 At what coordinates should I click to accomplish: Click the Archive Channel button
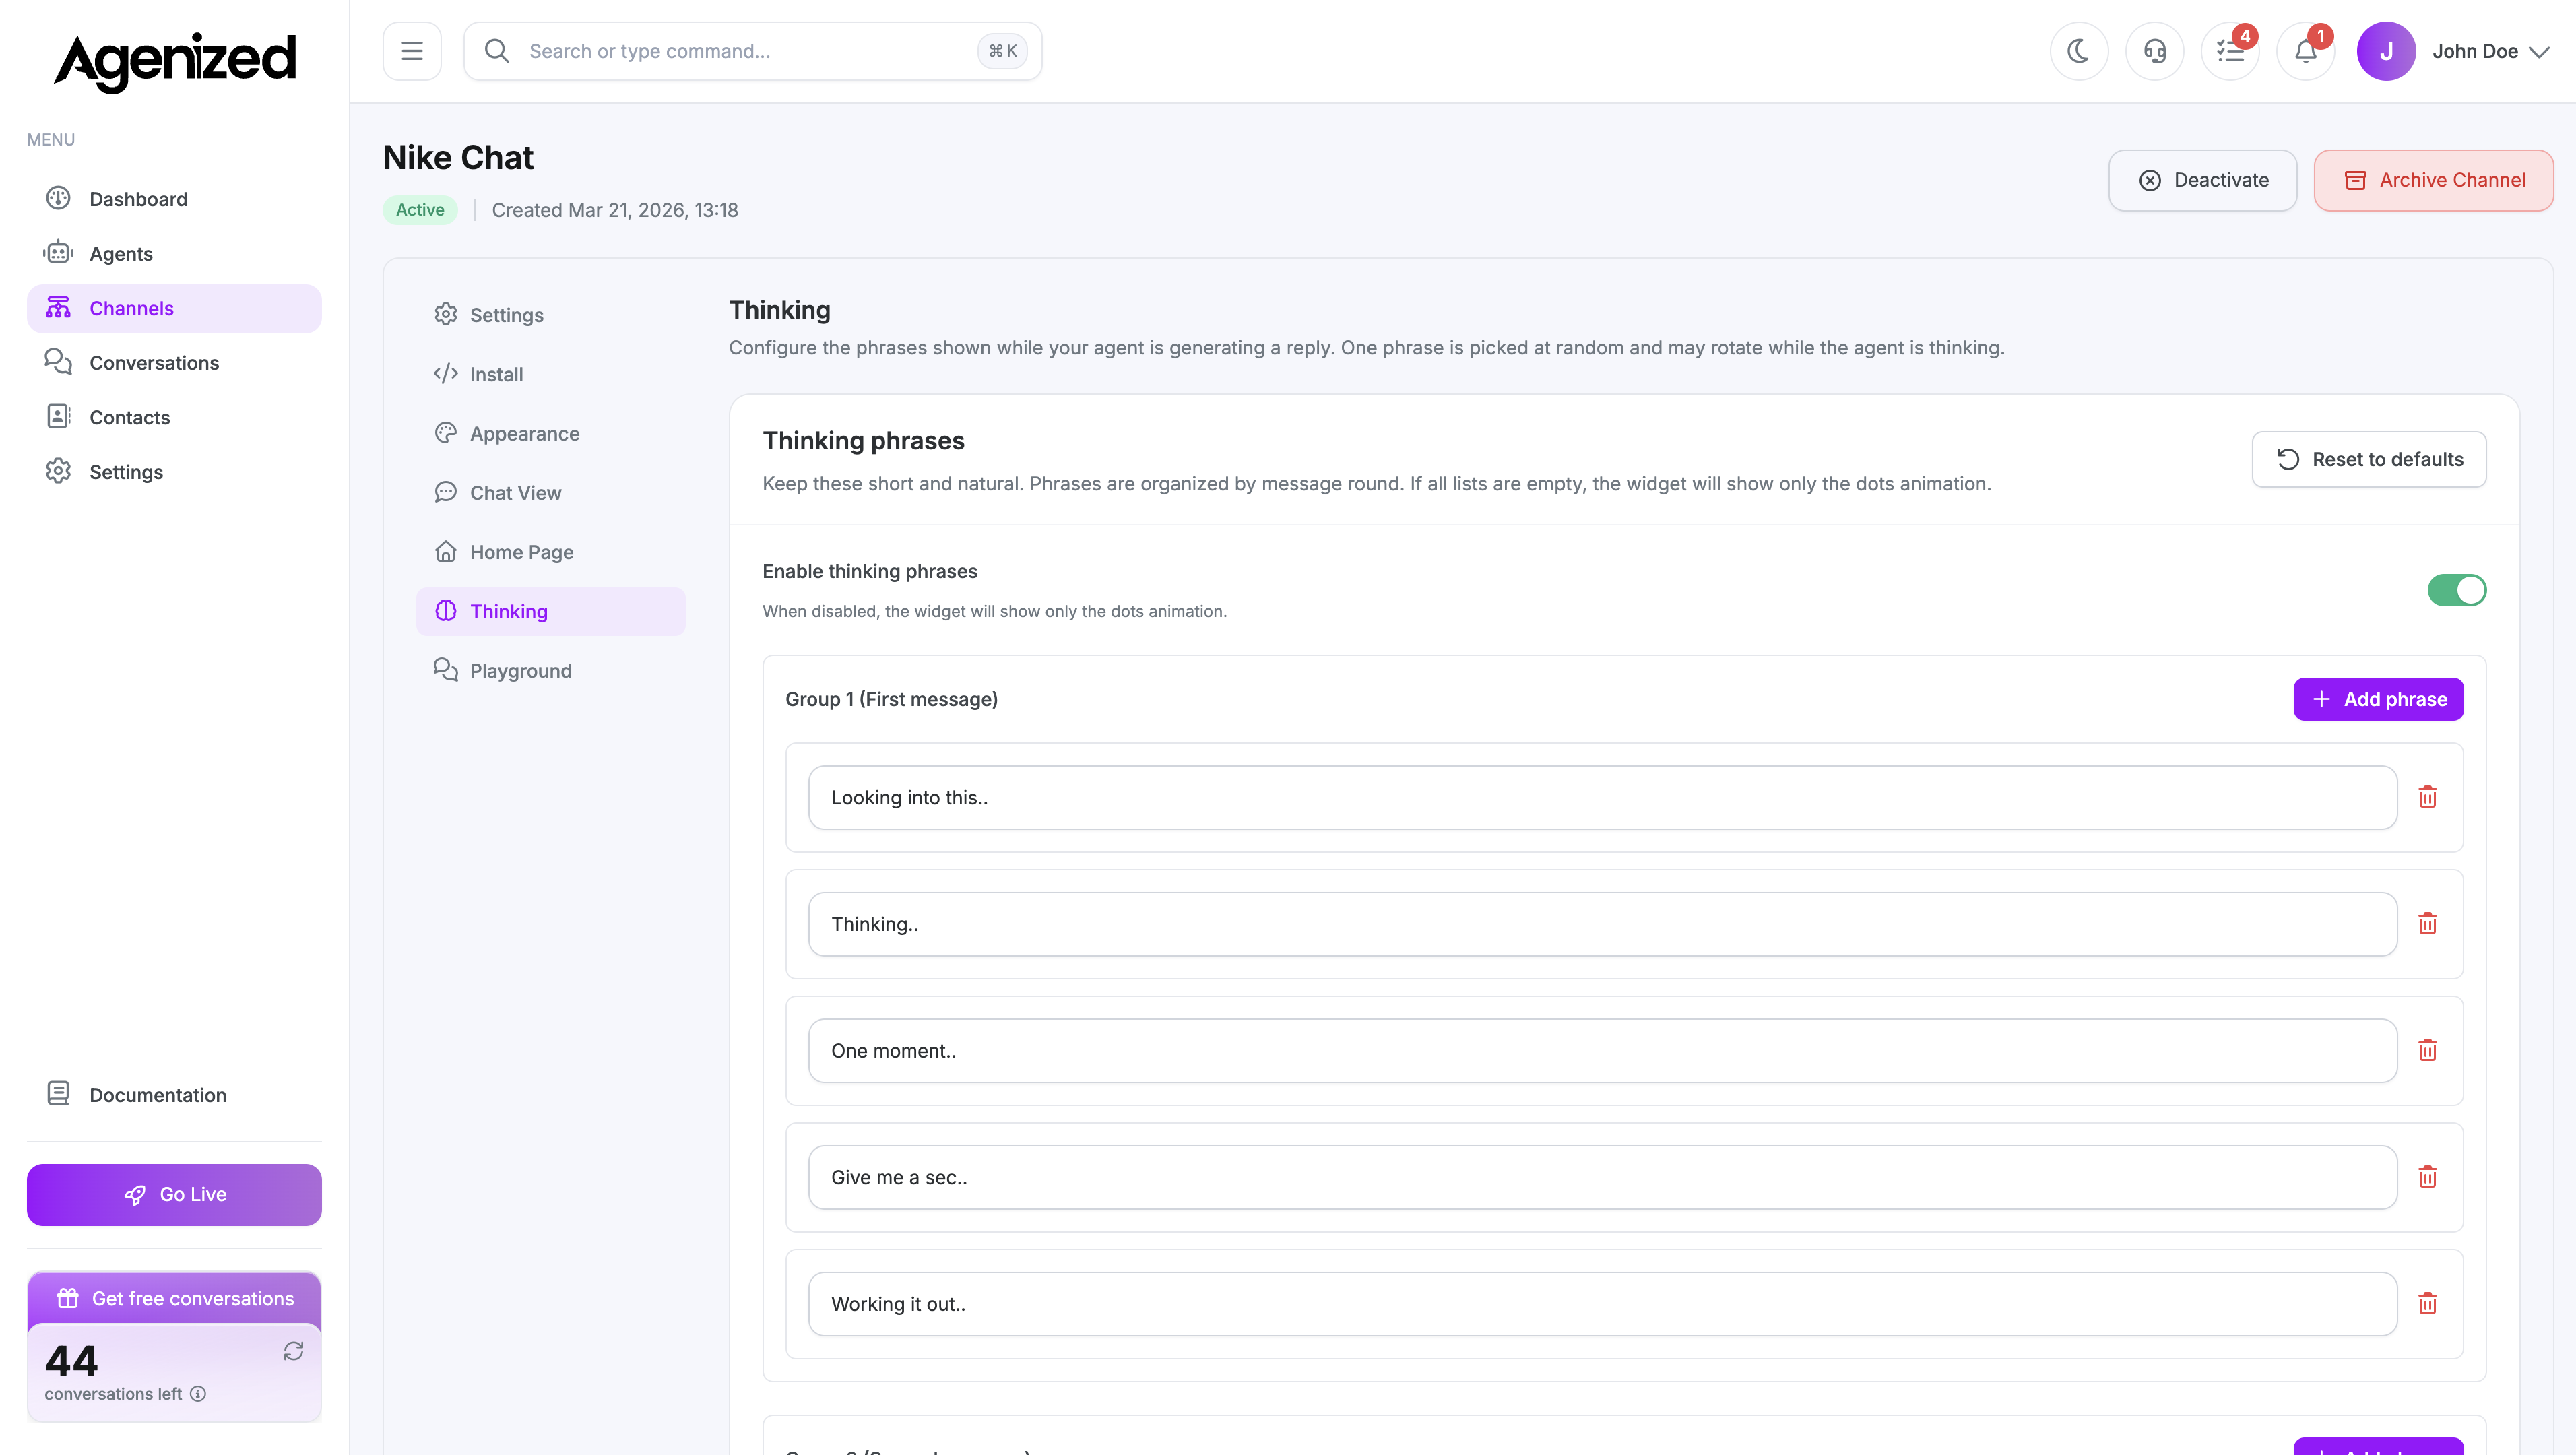2433,180
